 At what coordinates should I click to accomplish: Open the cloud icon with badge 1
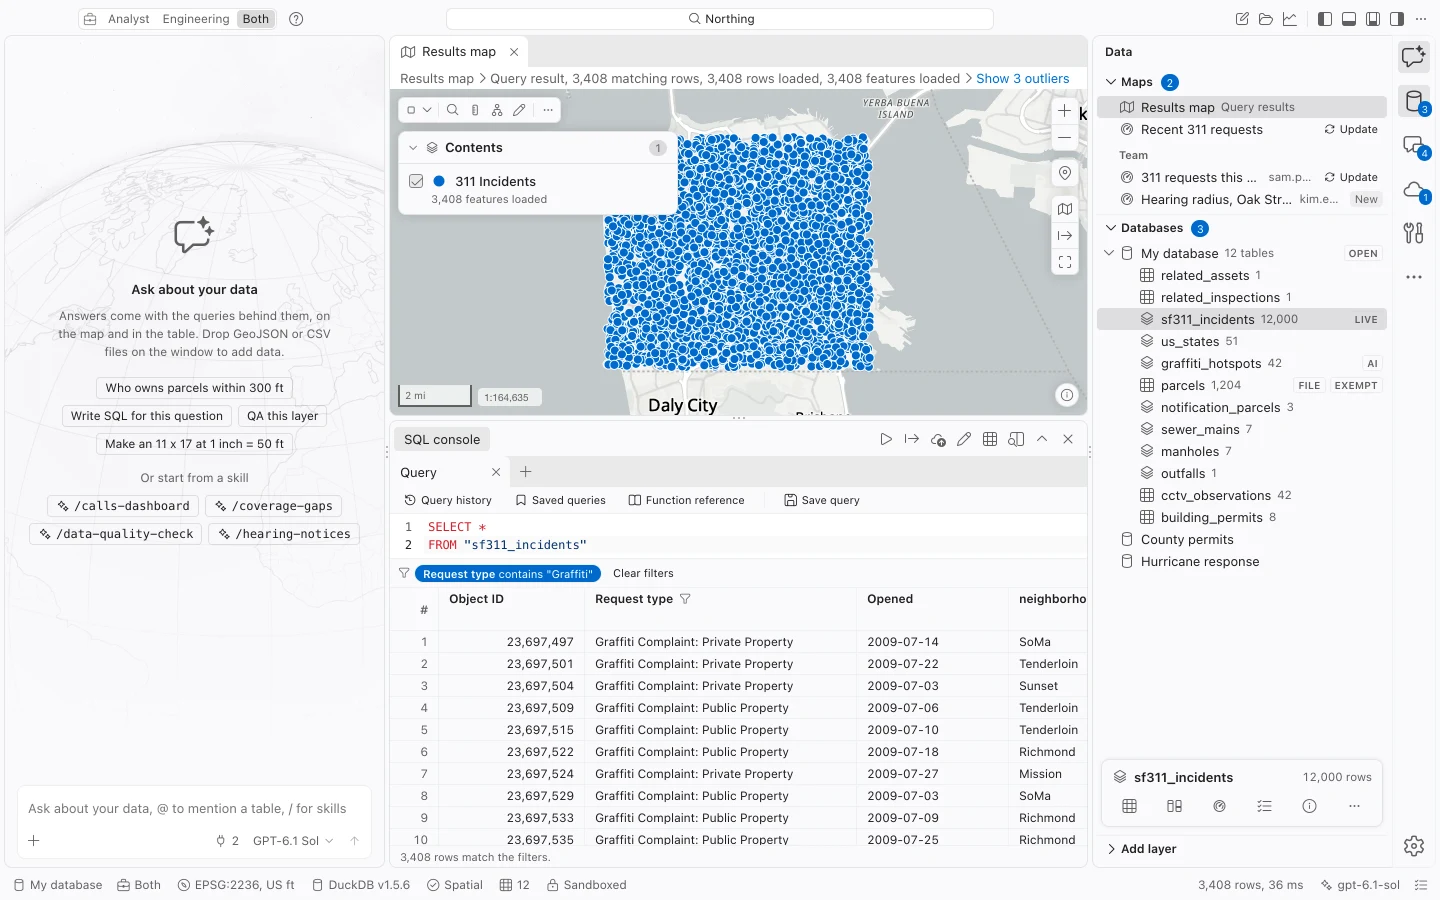coord(1414,190)
